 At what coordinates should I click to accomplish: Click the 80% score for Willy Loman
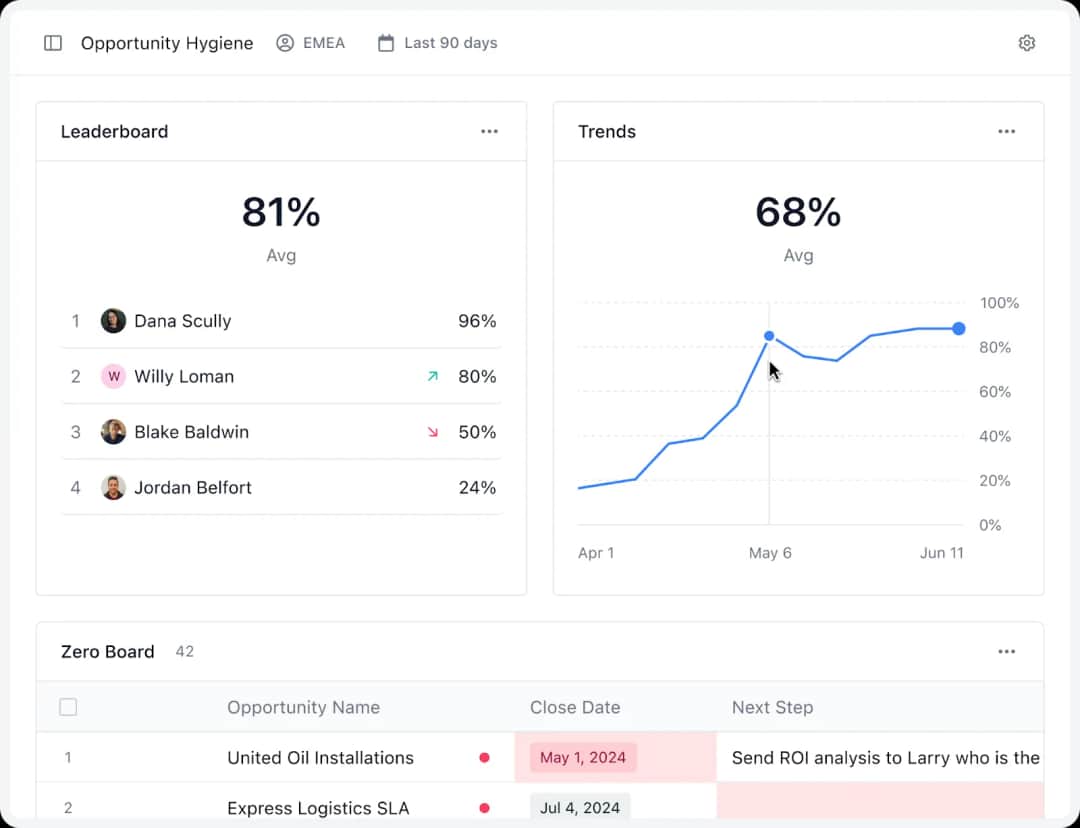point(477,376)
